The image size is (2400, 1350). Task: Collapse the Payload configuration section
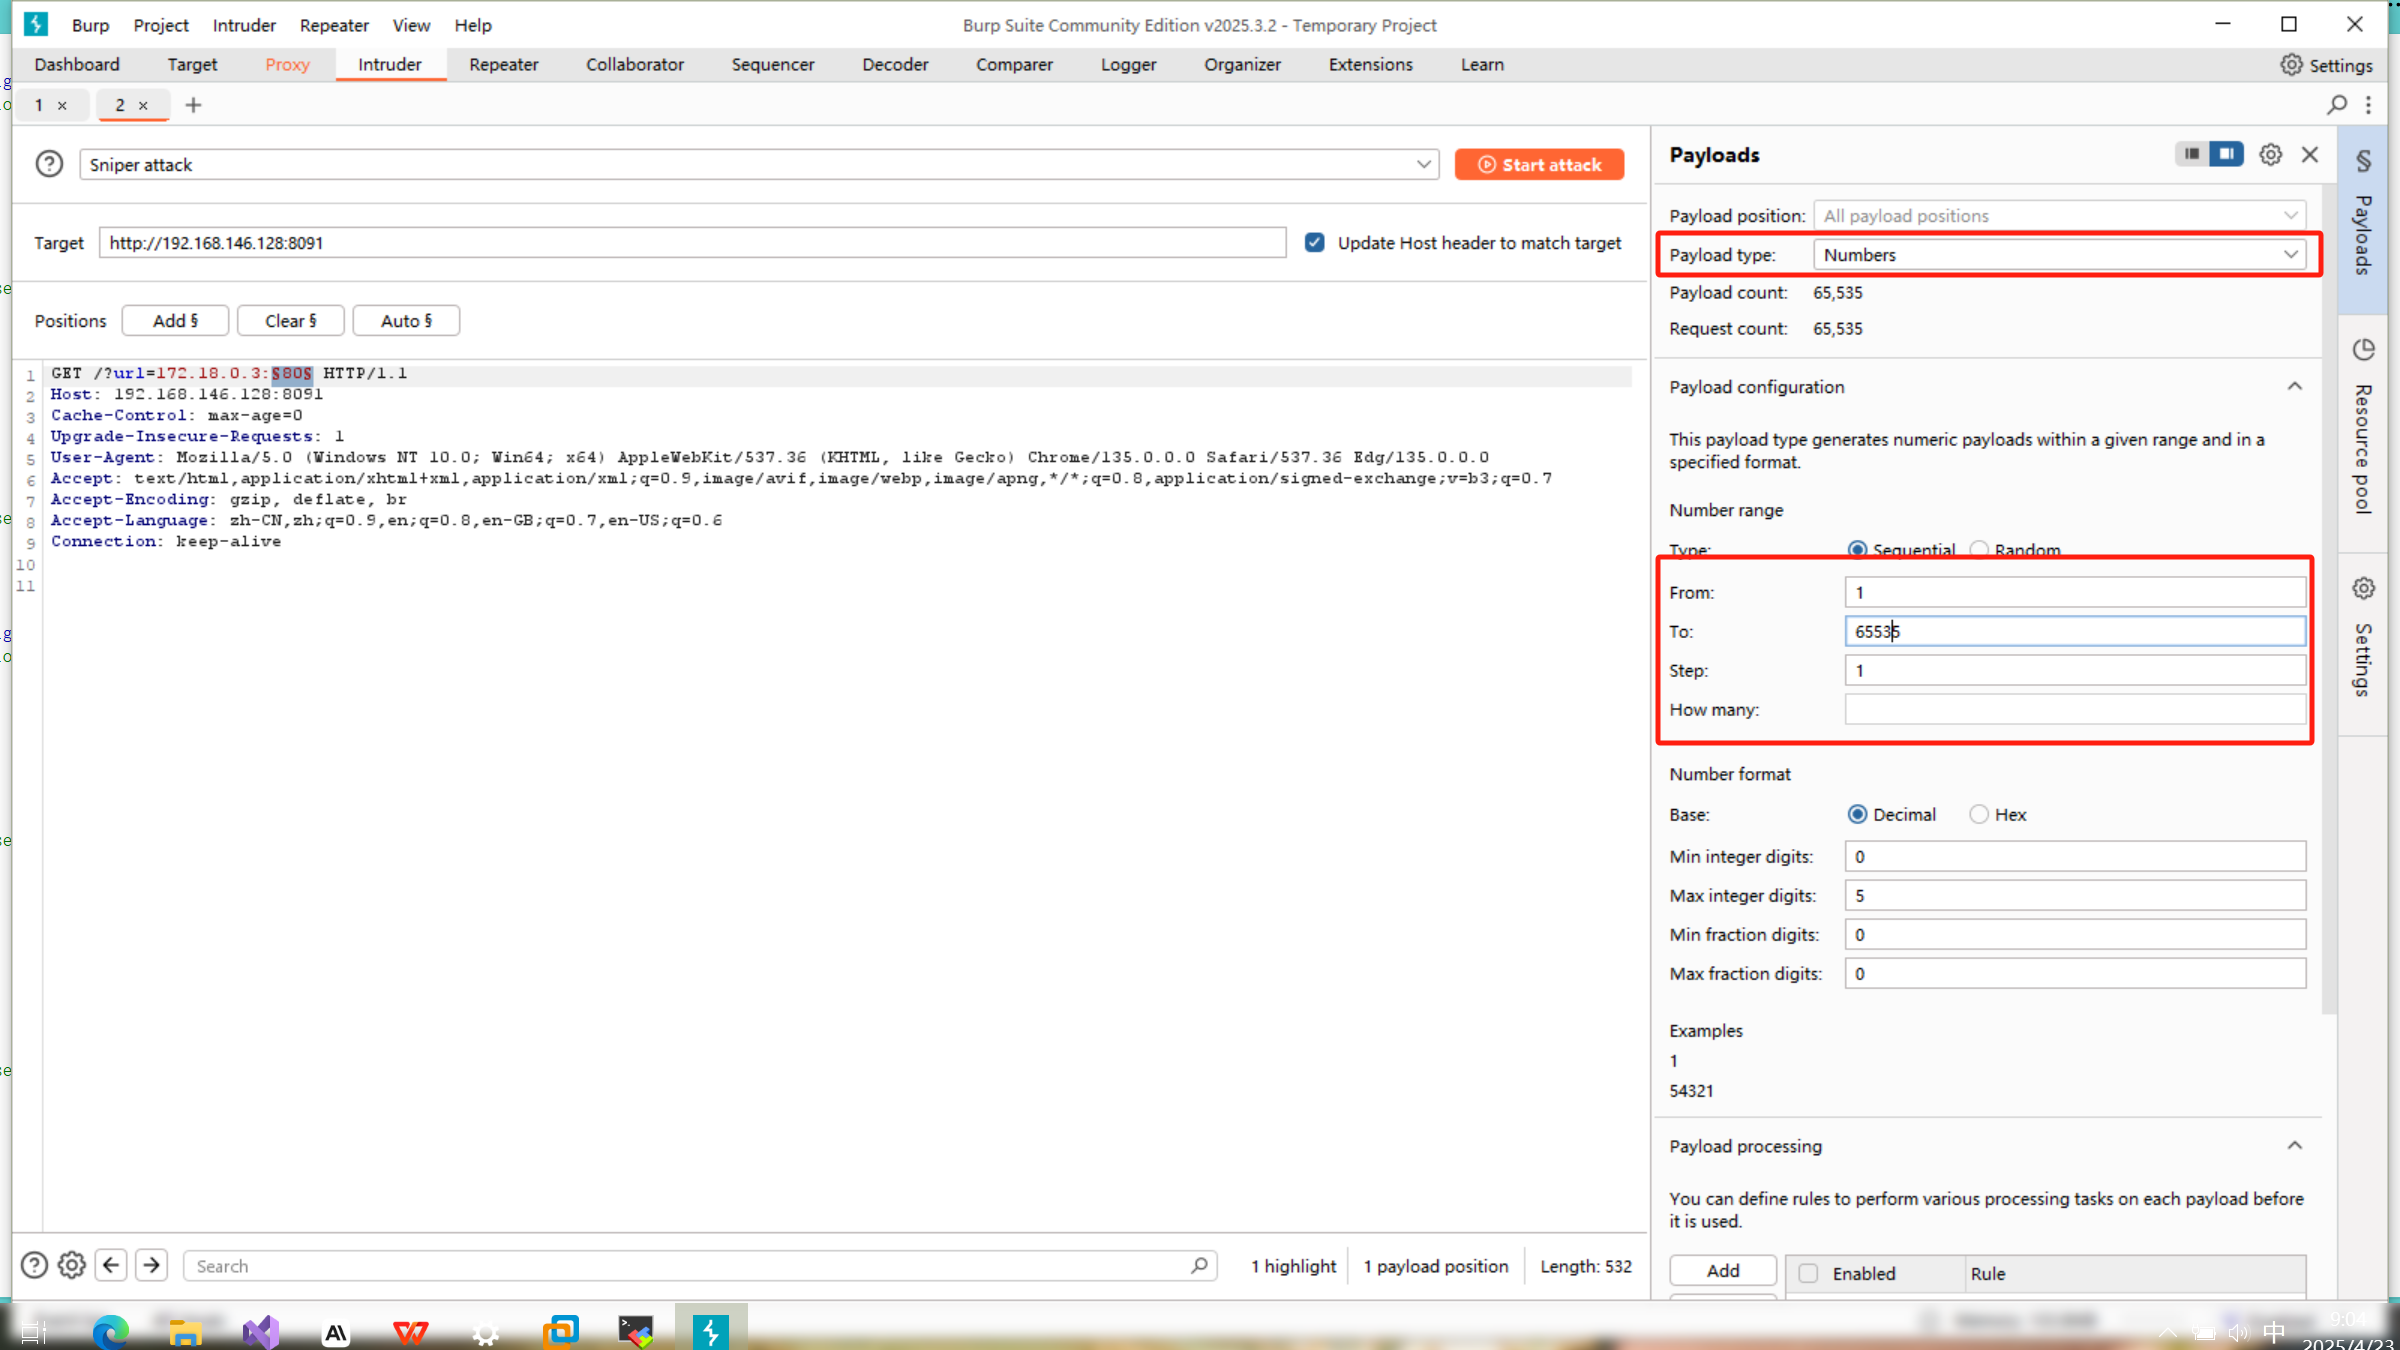point(2294,387)
